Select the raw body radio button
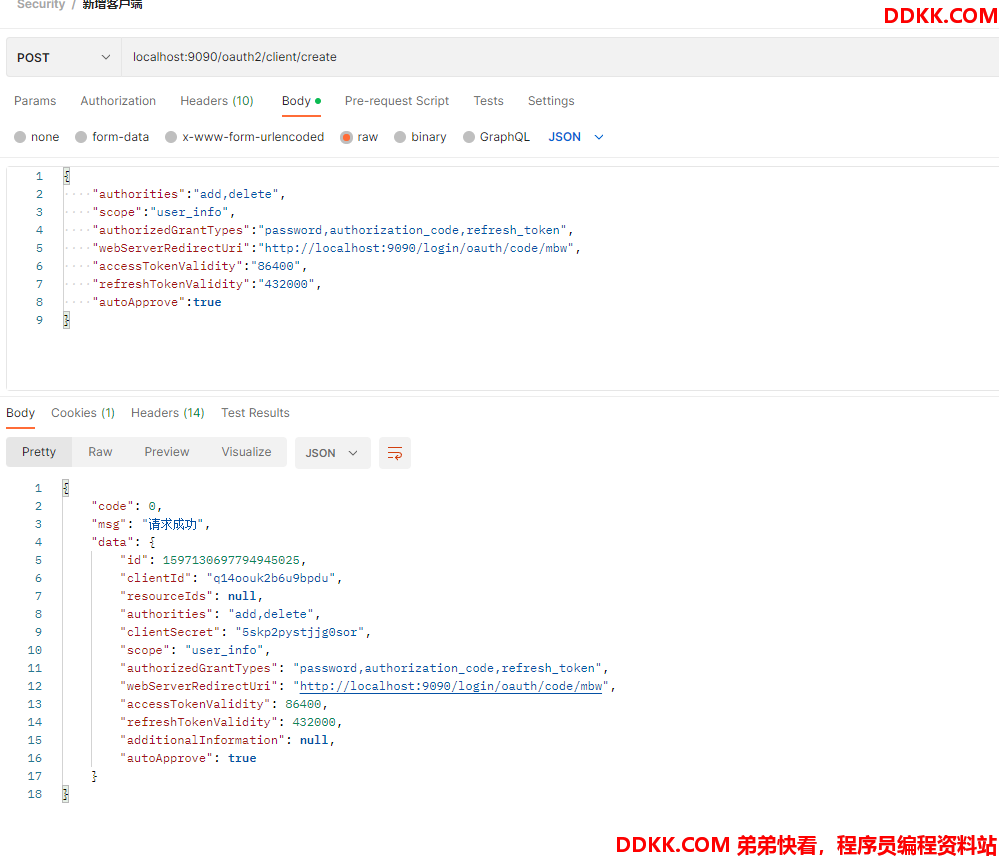Screen dimensions: 999x856 (347, 137)
